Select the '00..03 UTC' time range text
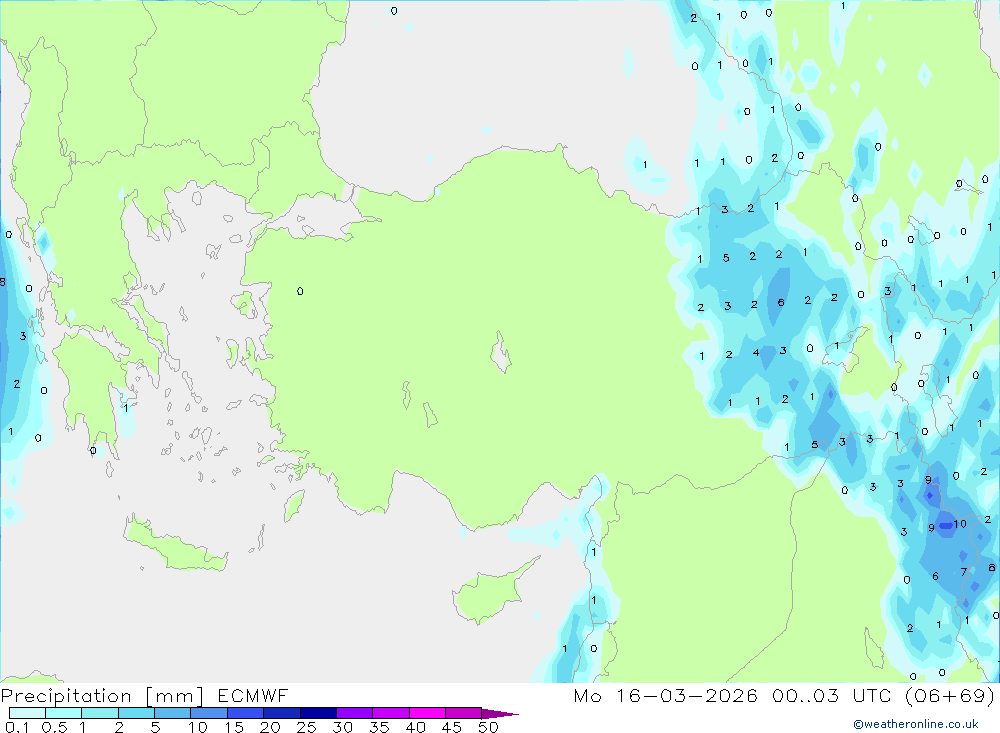Screen dimensions: 1000x733 (831, 696)
